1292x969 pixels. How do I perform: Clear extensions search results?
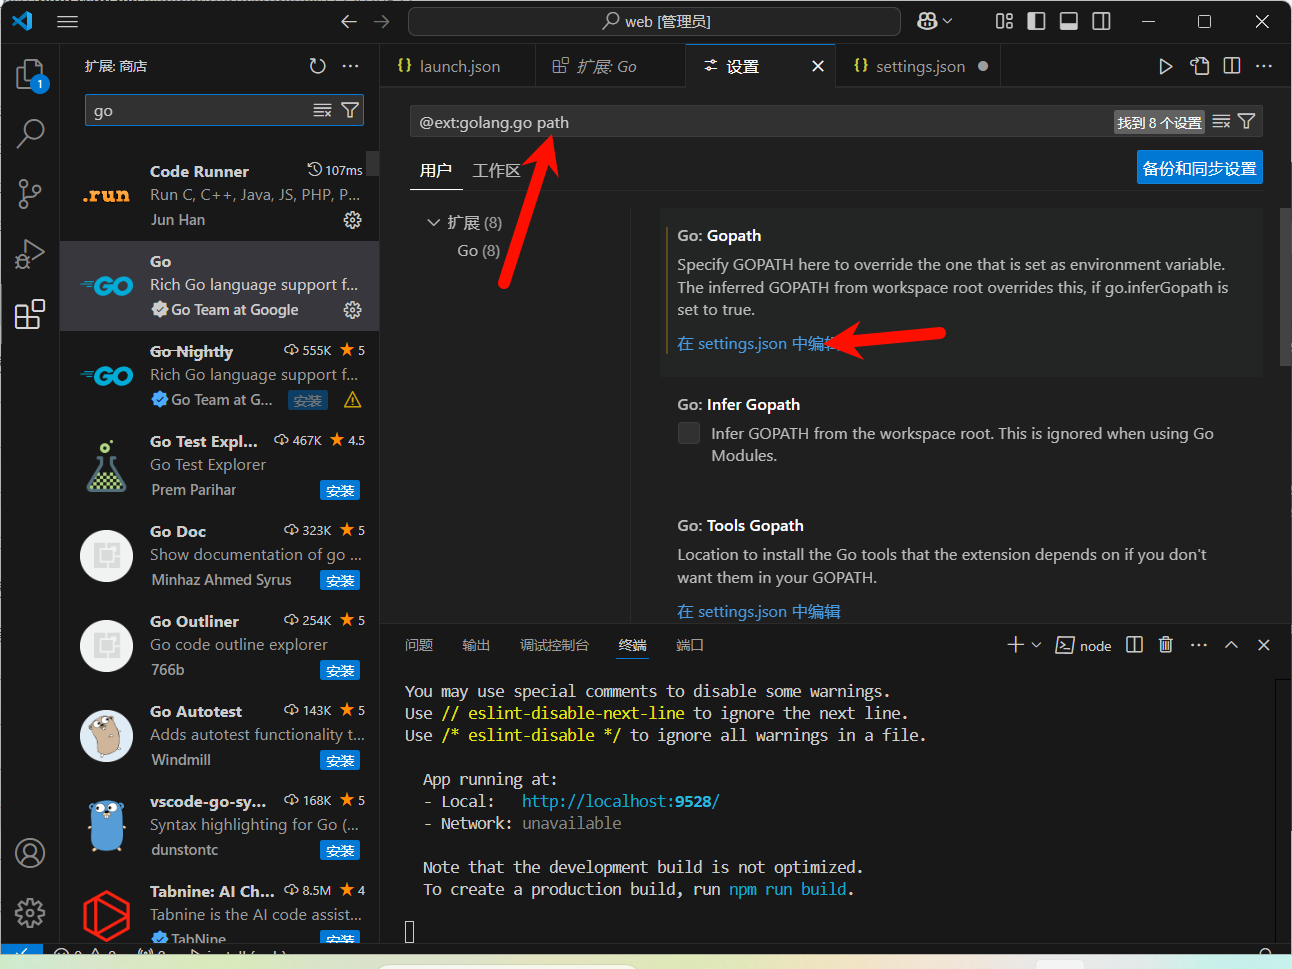(x=322, y=110)
